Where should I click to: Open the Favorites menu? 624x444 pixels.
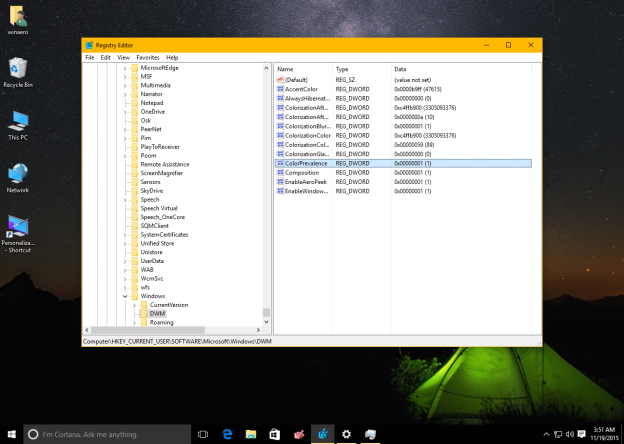tap(147, 58)
